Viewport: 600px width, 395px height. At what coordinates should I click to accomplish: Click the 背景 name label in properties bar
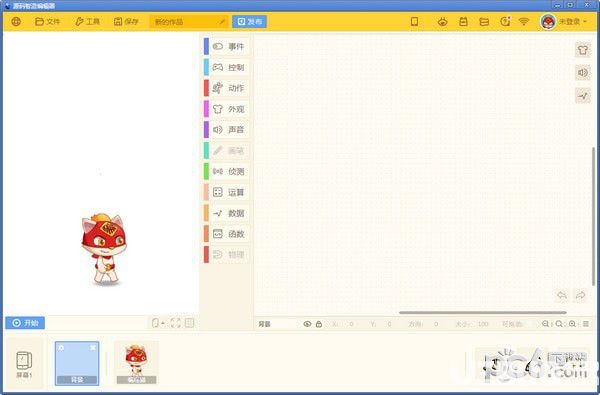[265, 324]
